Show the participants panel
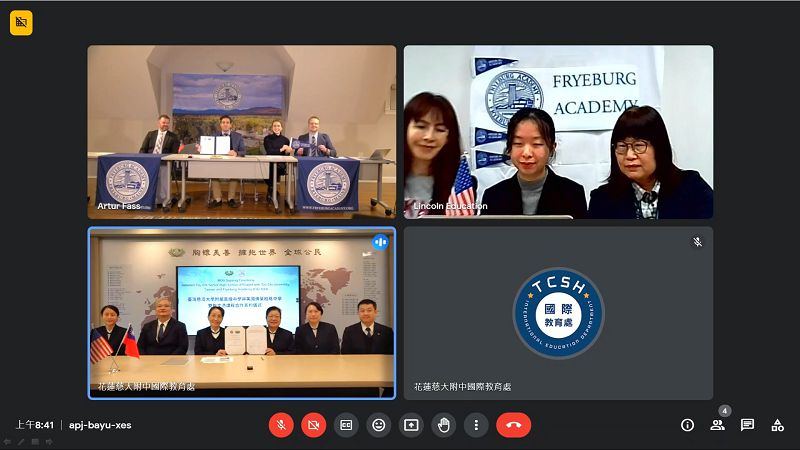 coord(717,425)
